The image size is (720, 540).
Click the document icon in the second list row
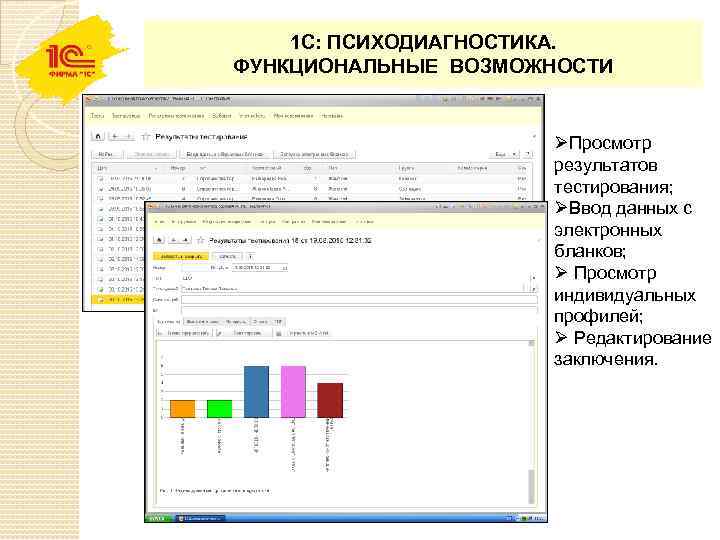click(100, 189)
